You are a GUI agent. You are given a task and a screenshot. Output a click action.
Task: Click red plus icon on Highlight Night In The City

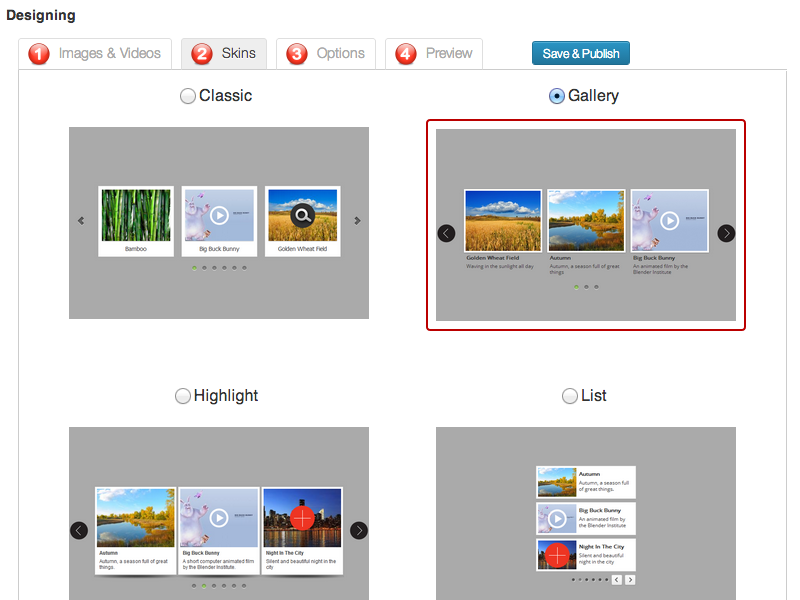pyautogui.click(x=302, y=518)
